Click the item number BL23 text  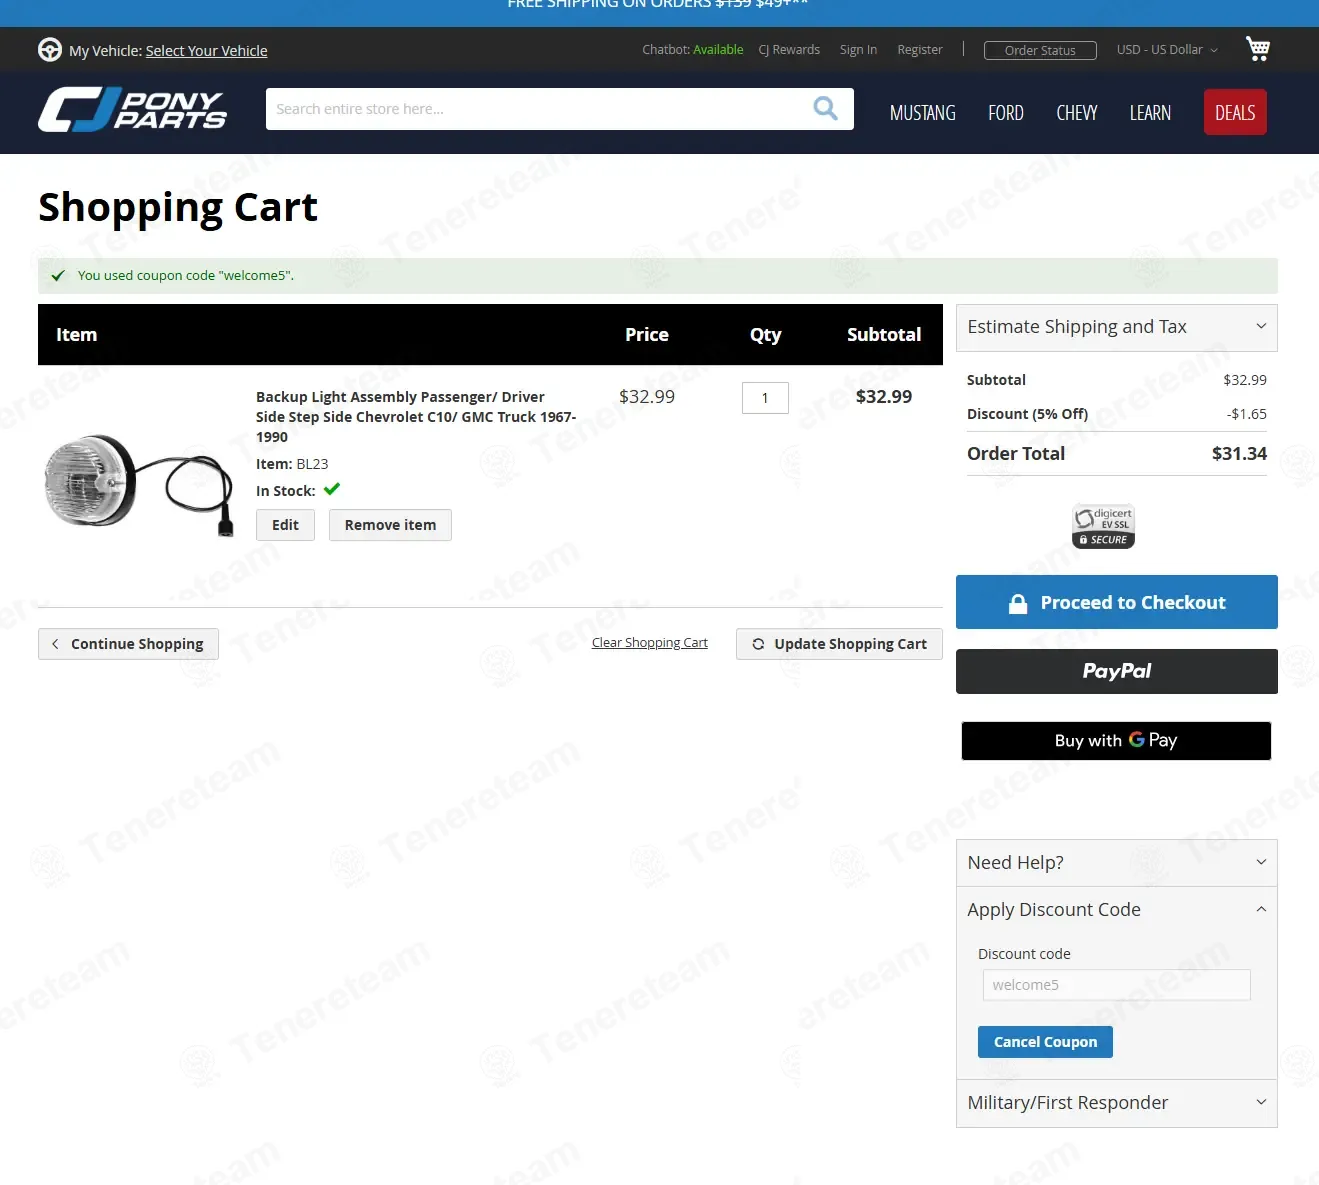pyautogui.click(x=312, y=464)
